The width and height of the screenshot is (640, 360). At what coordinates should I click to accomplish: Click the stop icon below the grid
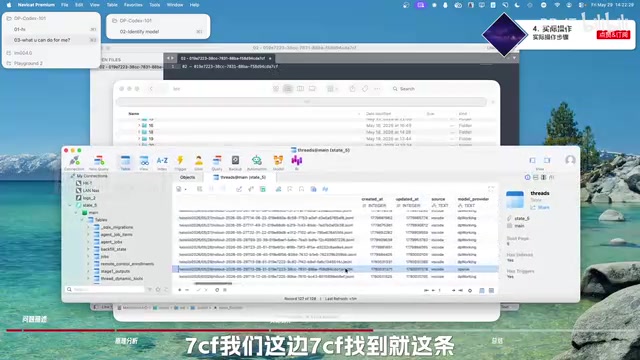pos(224,290)
